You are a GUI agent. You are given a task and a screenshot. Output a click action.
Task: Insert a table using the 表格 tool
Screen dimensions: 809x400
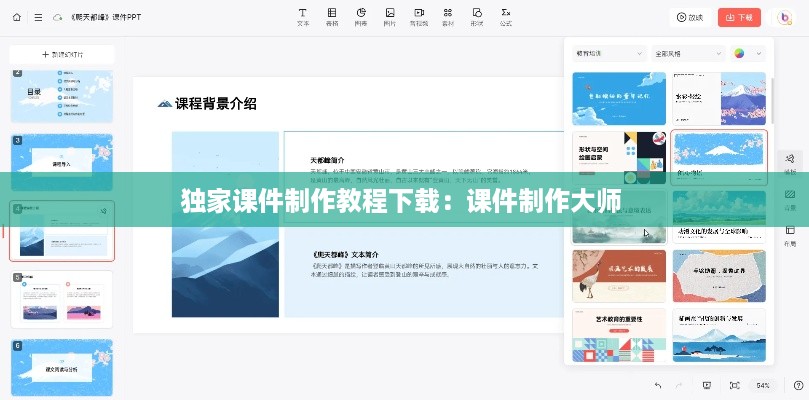click(x=332, y=17)
